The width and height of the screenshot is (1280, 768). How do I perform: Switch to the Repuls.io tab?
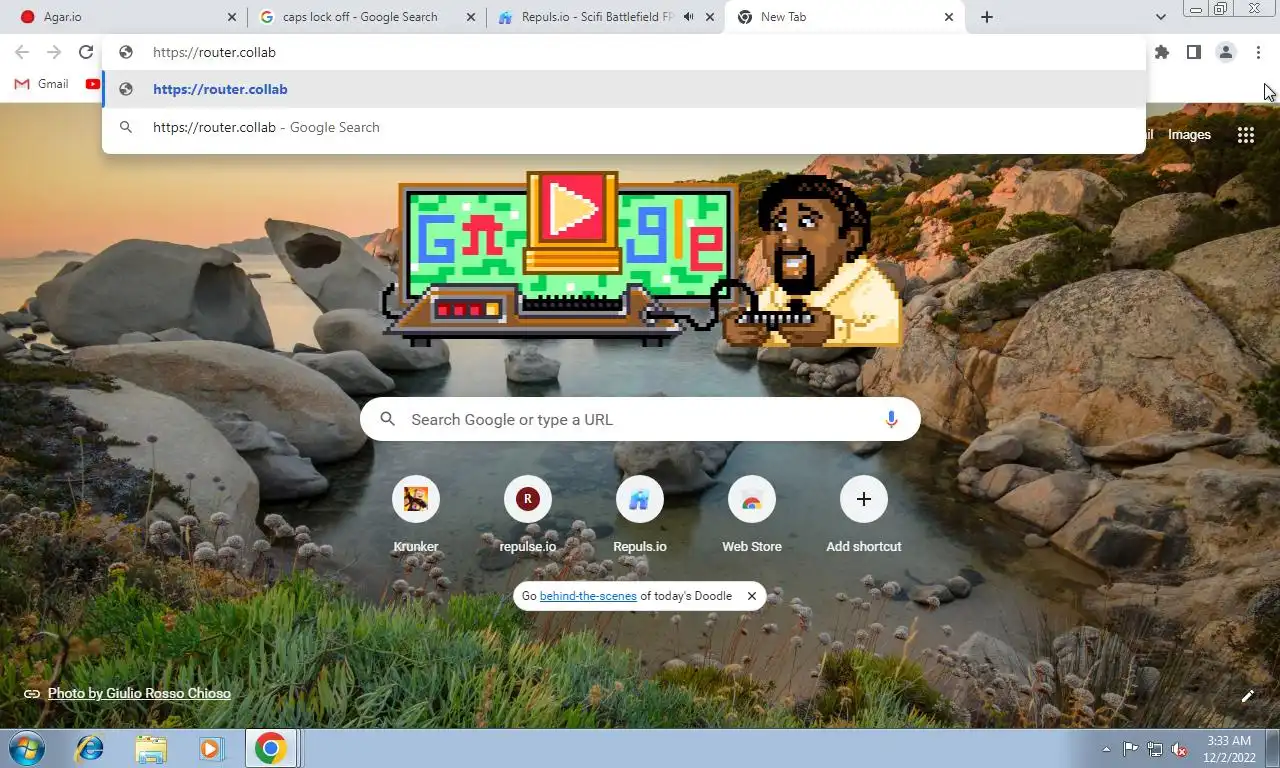pos(604,17)
